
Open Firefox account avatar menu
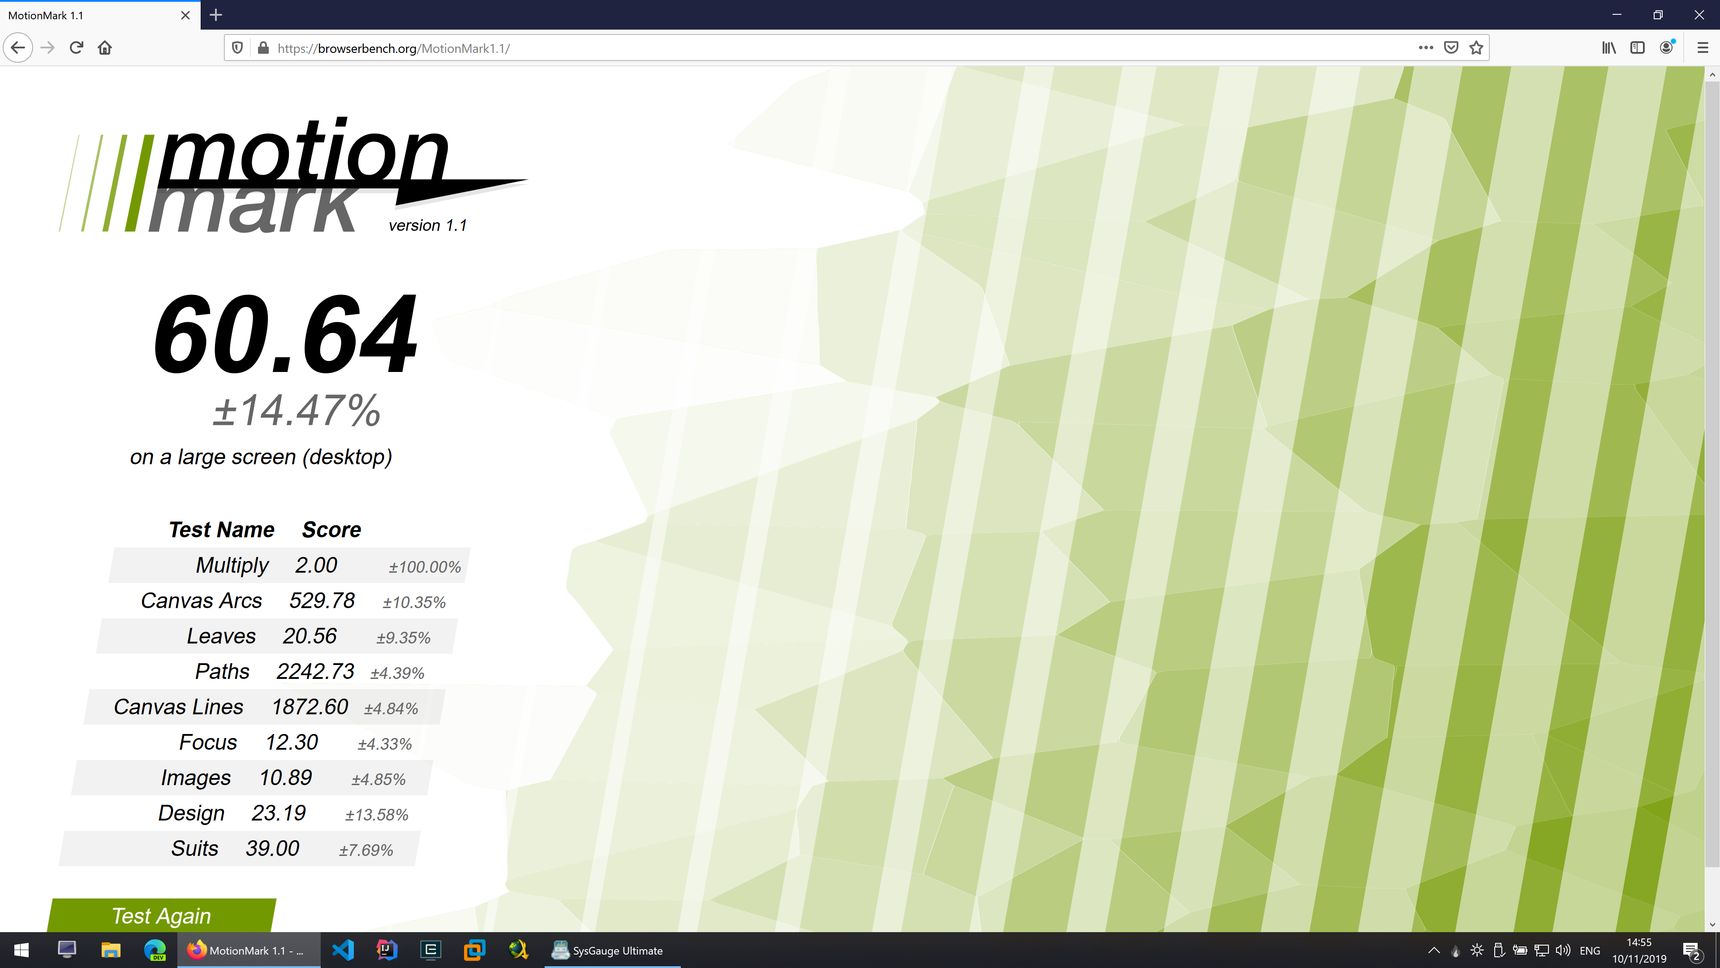(1667, 47)
